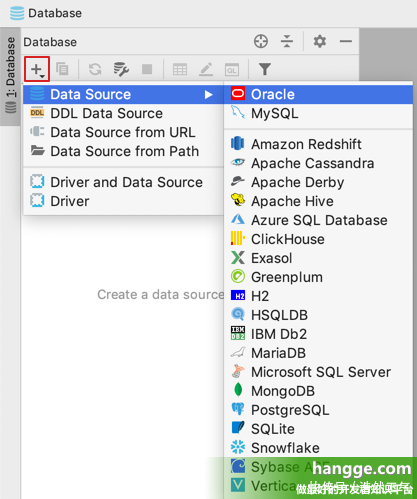417x499 pixels.
Task: Click the Sybase ASE icon
Action: coord(238,466)
